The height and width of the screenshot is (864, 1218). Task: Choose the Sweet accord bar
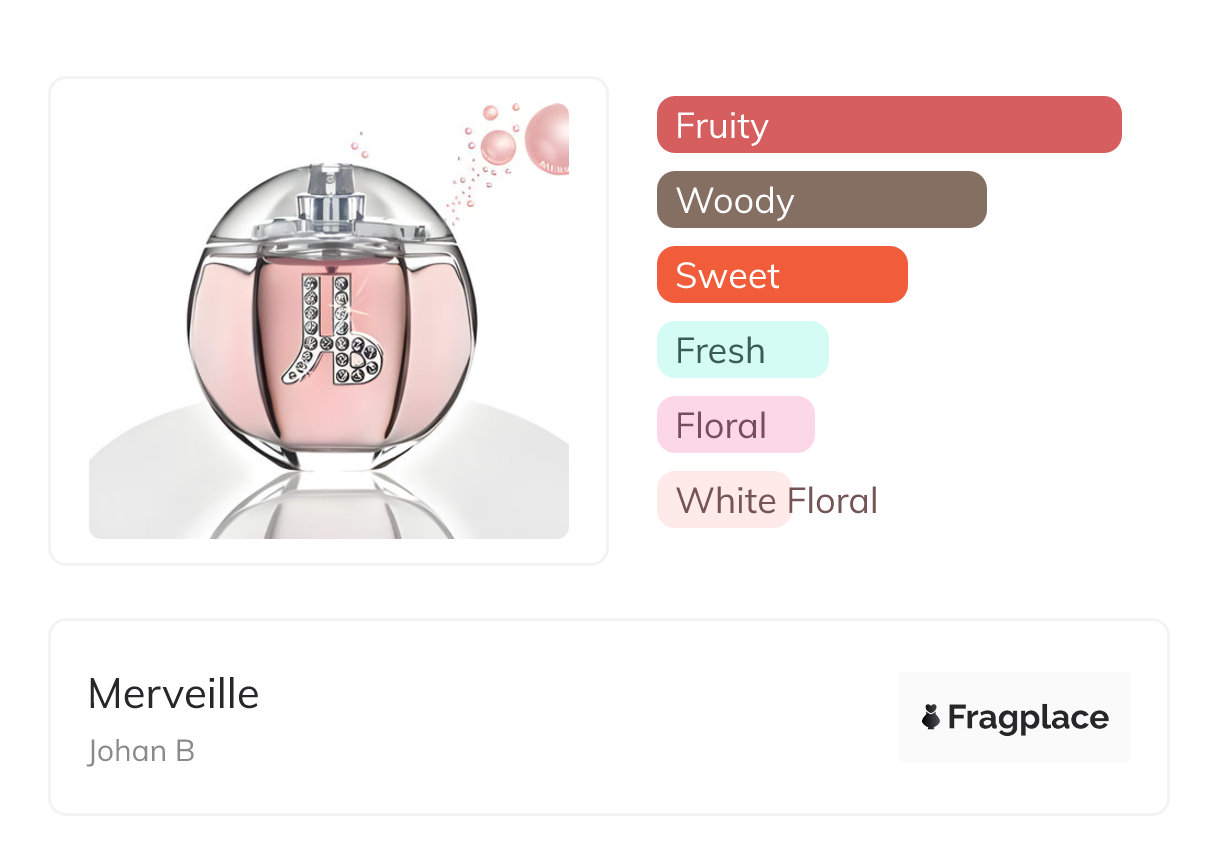click(781, 275)
